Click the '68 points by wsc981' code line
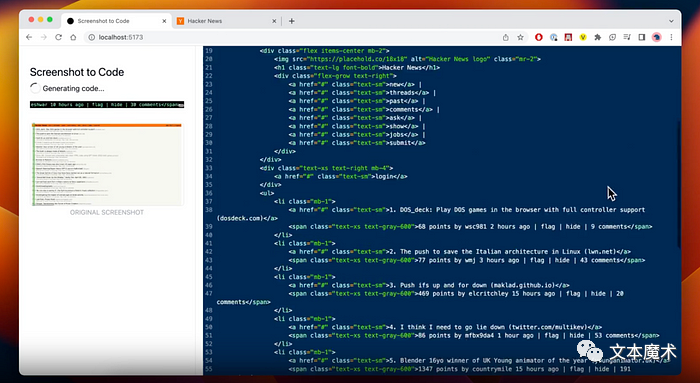This screenshot has width=700, height=383. [470, 227]
